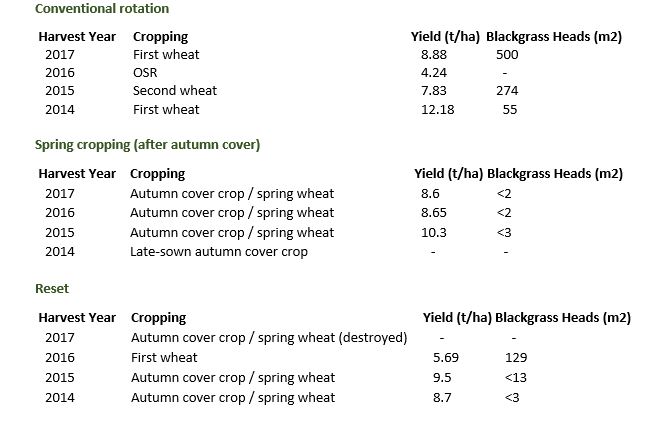Screen dimensions: 660x429
Task: Click the OSR cropping cell
Action: [x=145, y=73]
